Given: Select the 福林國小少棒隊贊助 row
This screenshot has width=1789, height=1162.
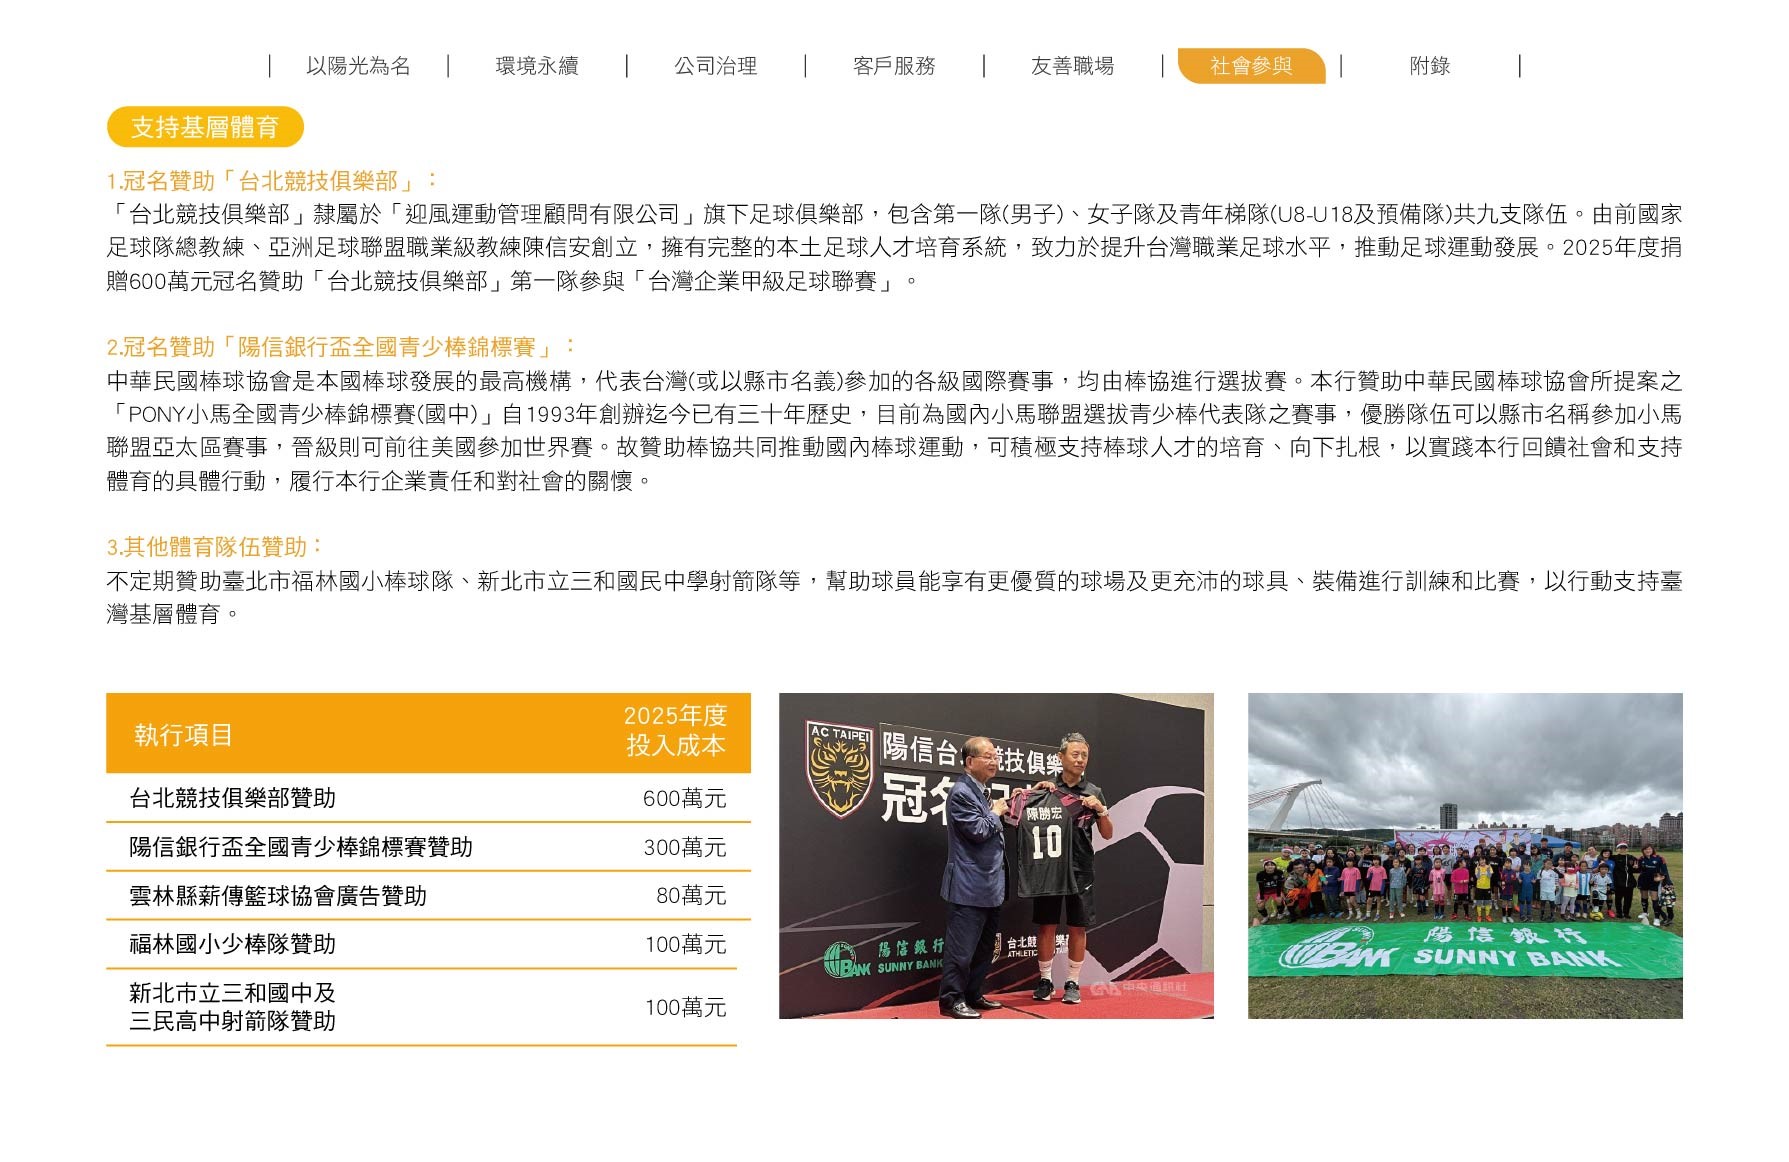Looking at the screenshot, I should pos(428,944).
